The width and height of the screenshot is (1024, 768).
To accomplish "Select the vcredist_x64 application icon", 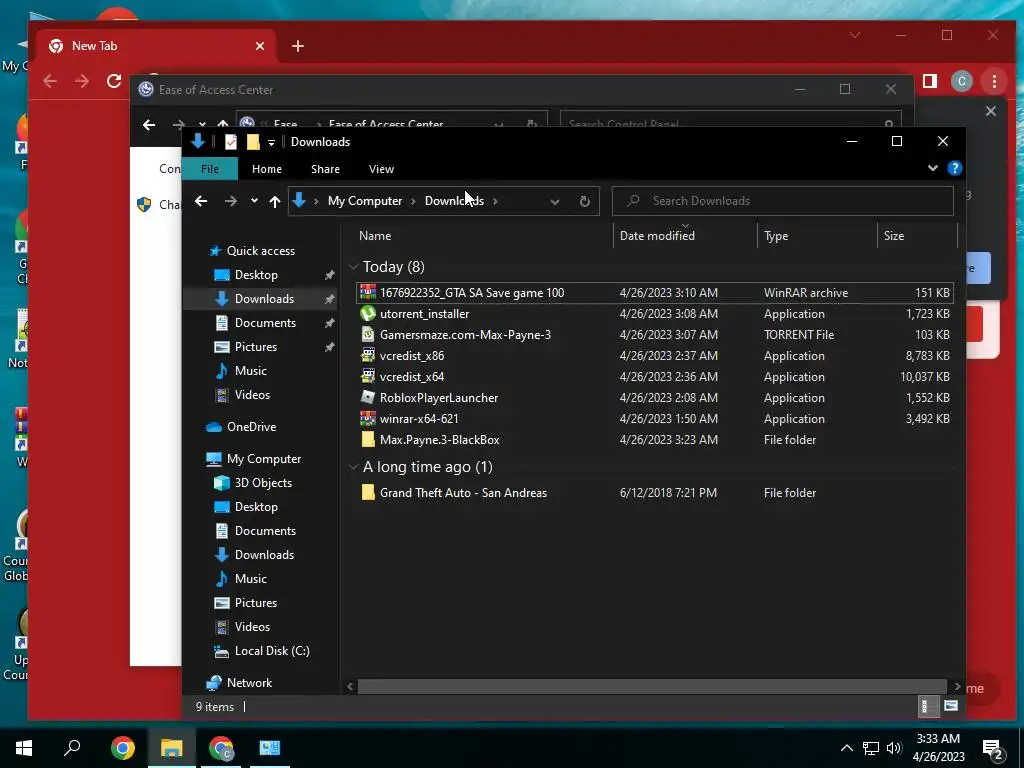I will (368, 376).
